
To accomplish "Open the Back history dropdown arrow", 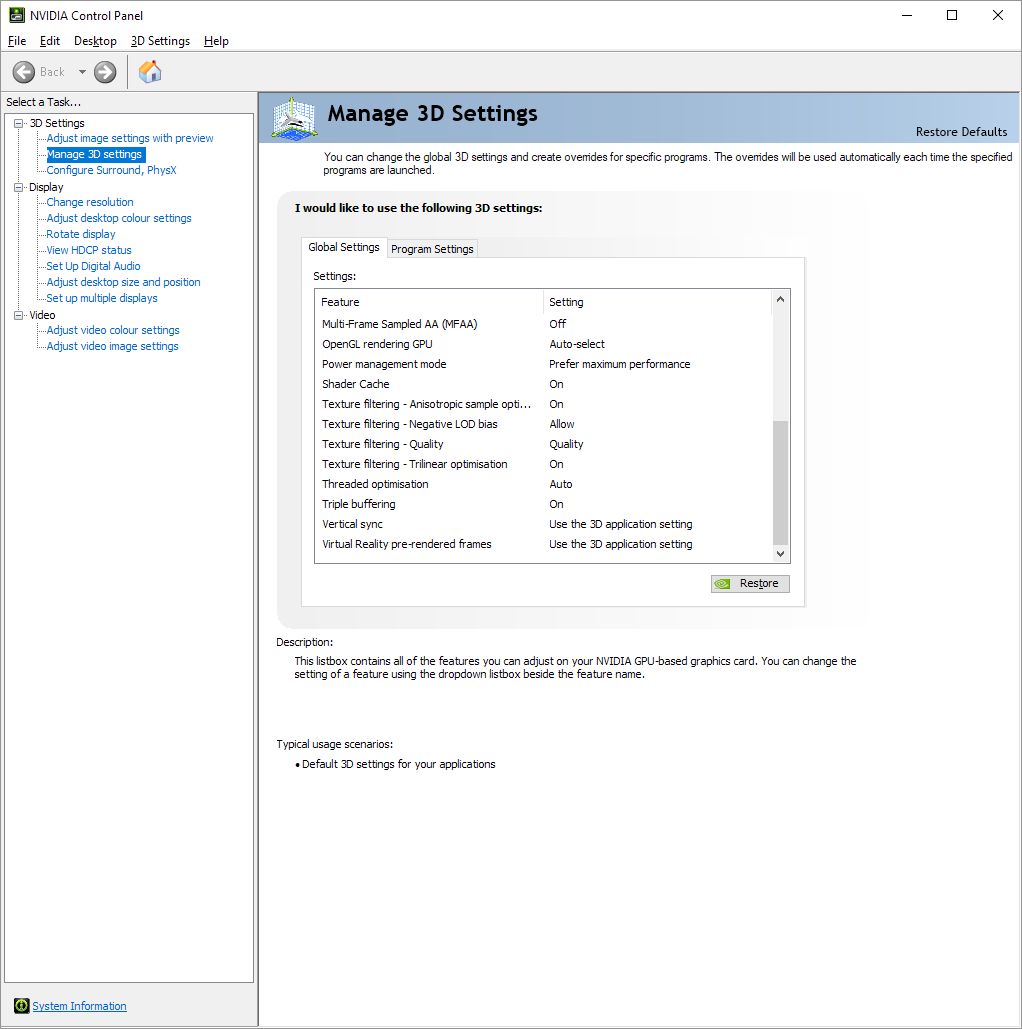I will [x=82, y=72].
